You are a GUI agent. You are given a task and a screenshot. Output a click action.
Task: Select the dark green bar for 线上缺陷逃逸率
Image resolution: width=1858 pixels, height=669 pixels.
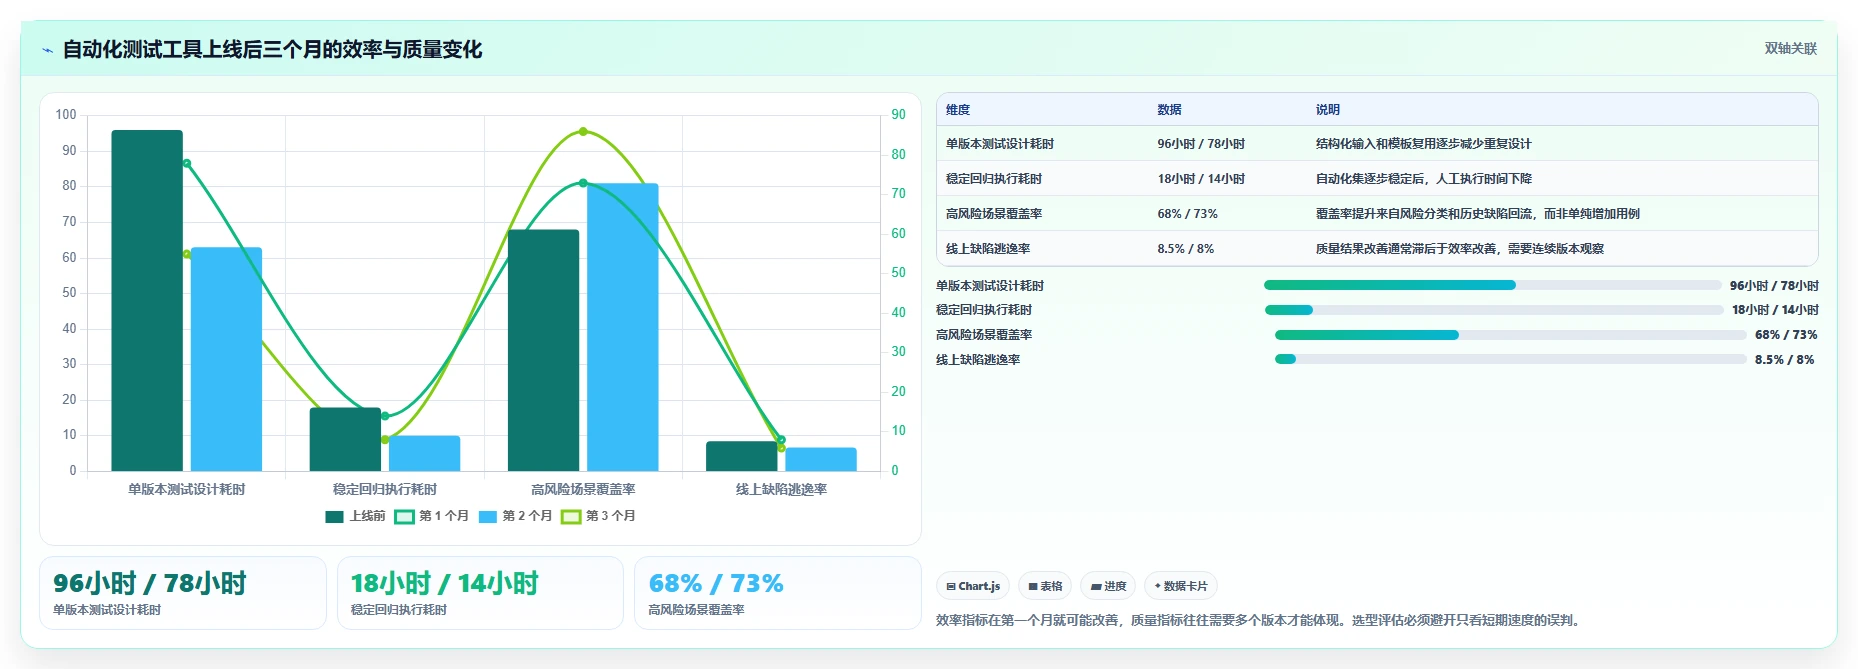[741, 456]
